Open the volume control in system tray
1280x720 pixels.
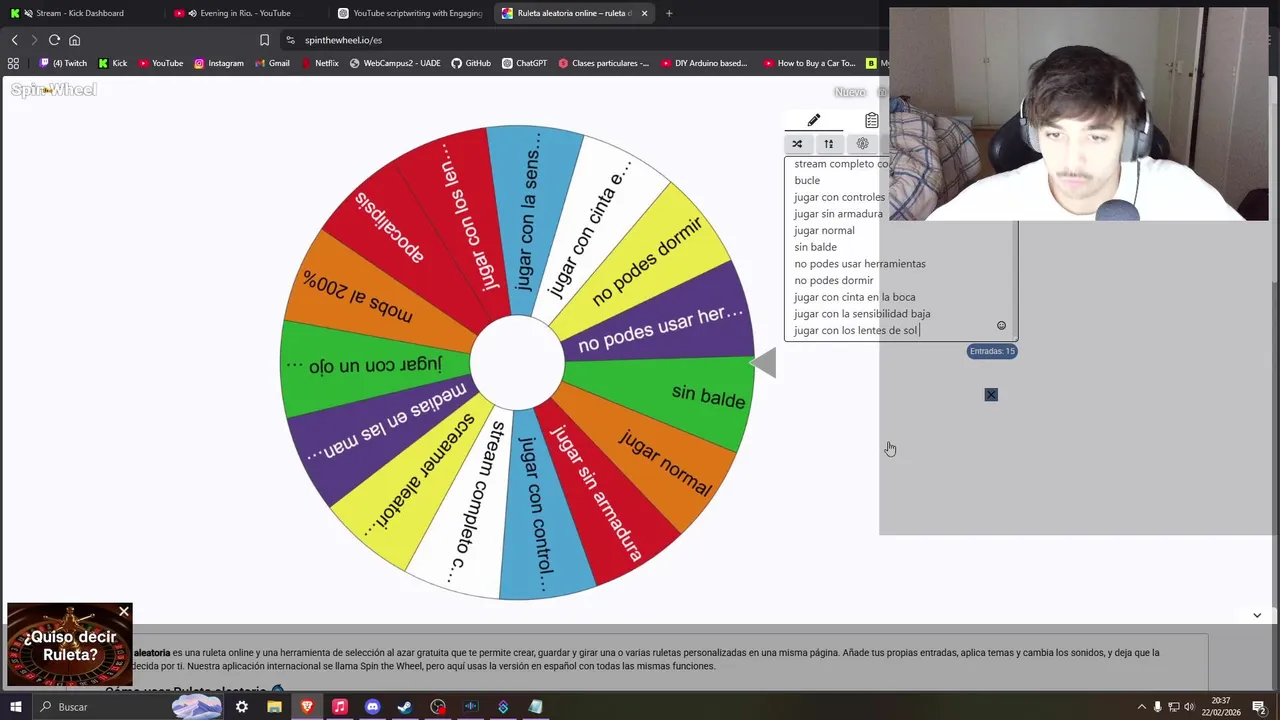click(1189, 707)
